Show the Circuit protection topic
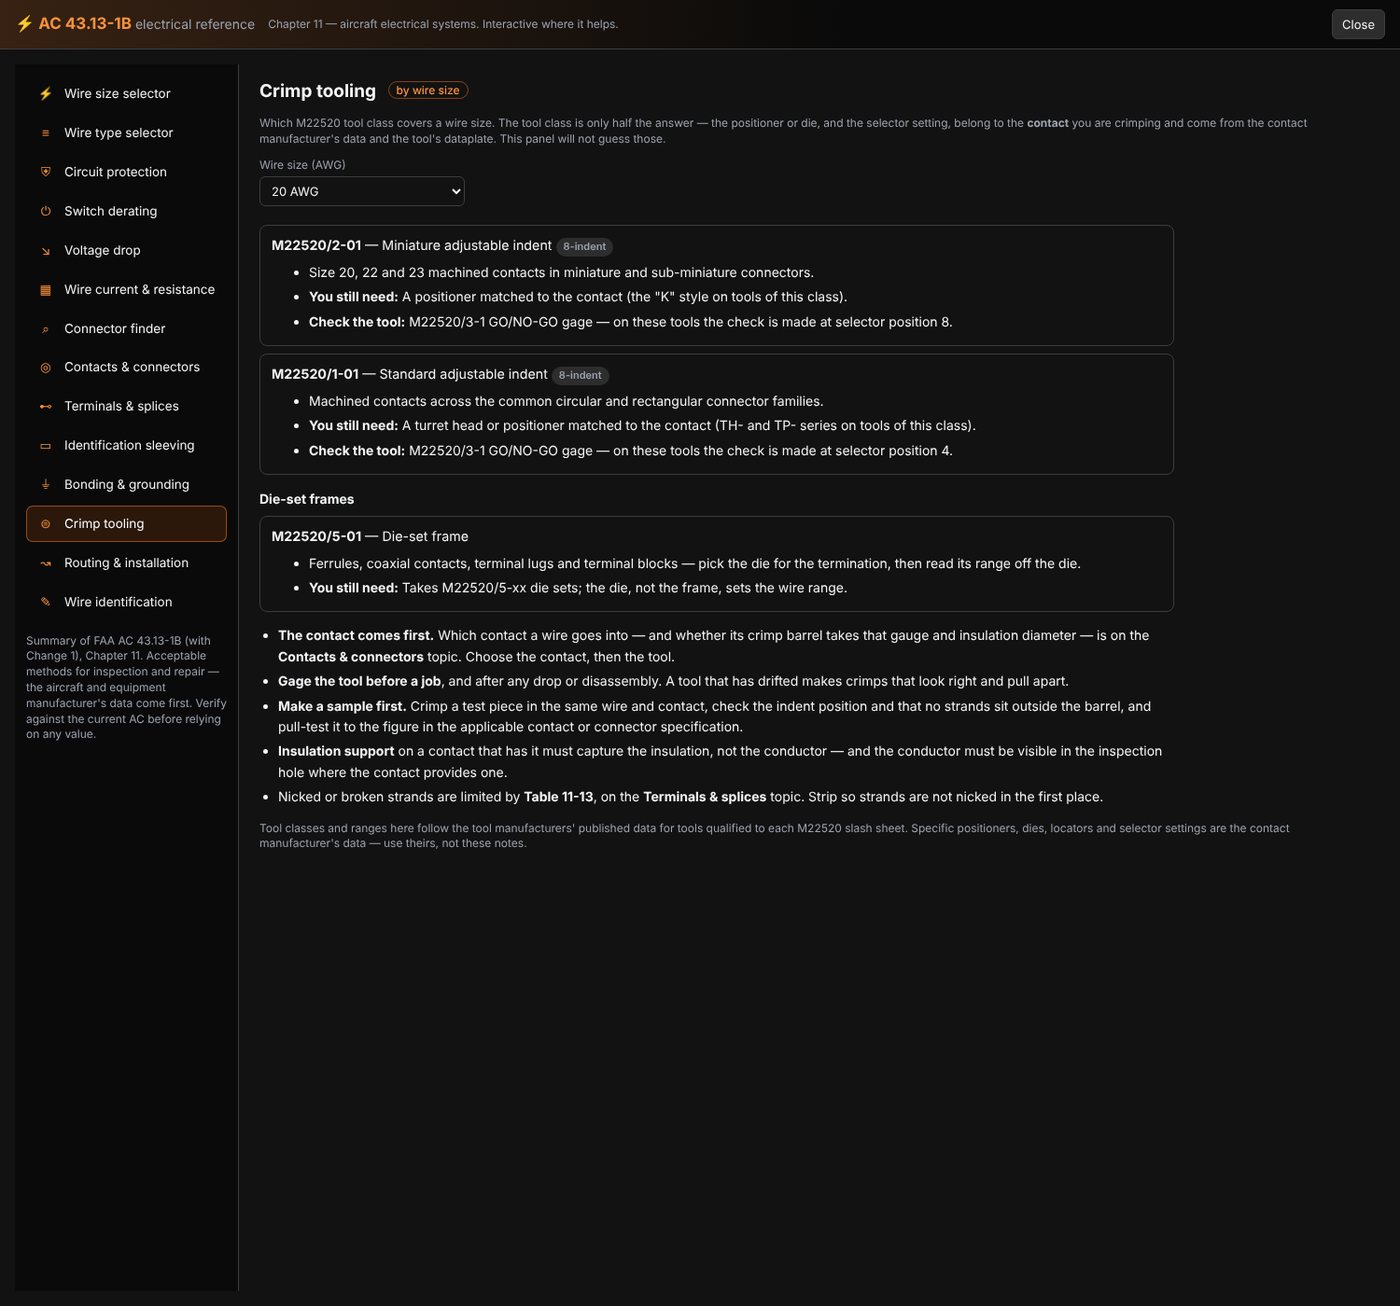 pos(126,172)
